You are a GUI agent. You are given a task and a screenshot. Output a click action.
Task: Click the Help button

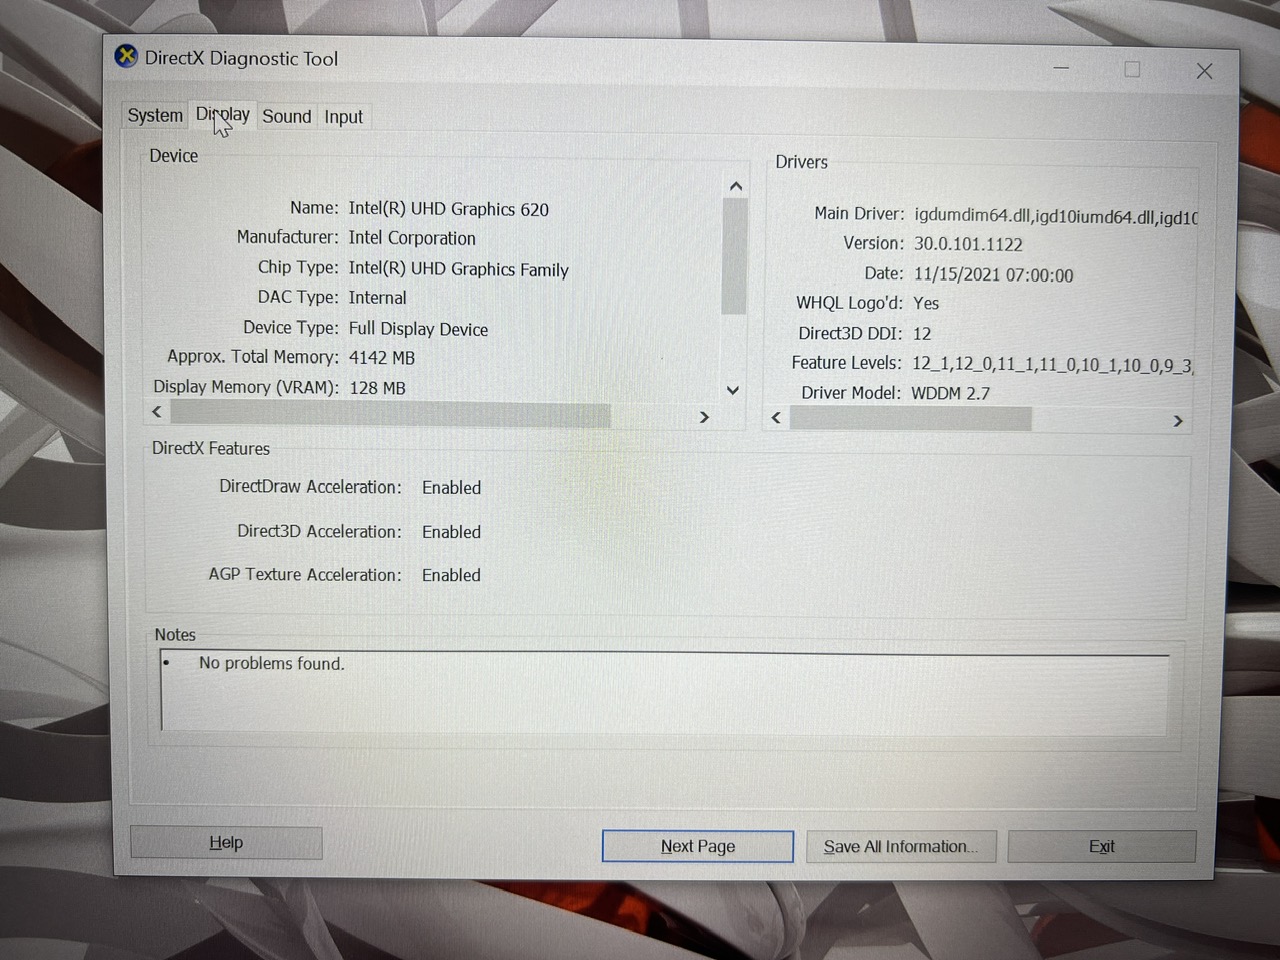tap(225, 842)
